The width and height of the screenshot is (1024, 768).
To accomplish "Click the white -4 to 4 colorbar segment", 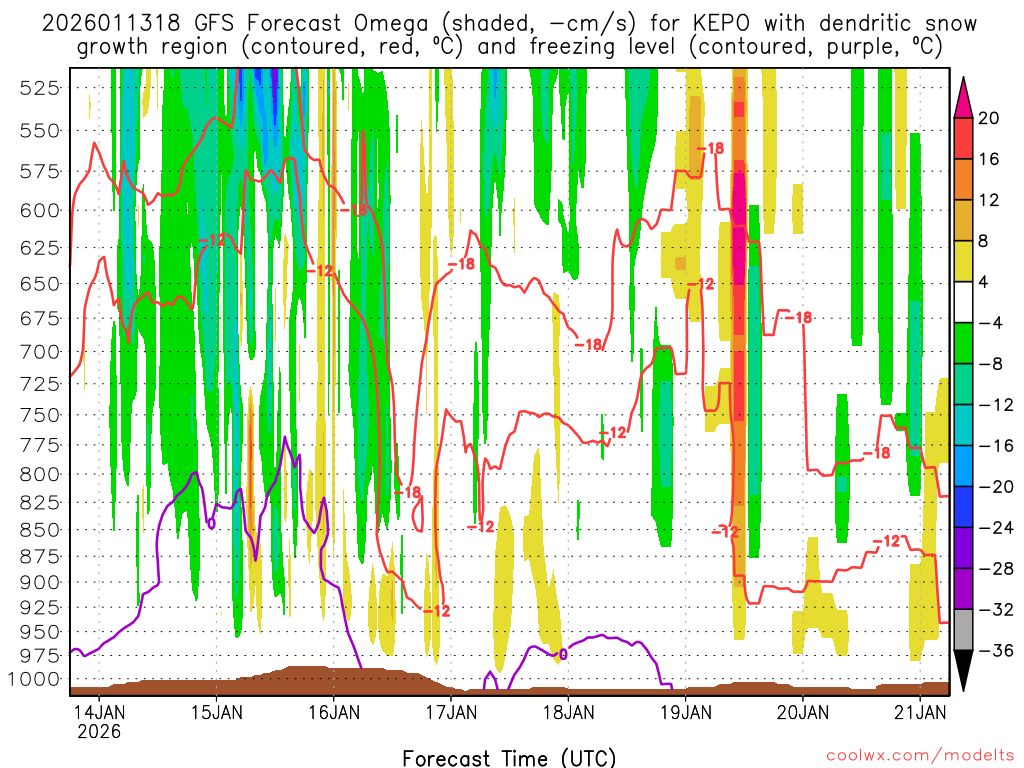I will coord(963,302).
